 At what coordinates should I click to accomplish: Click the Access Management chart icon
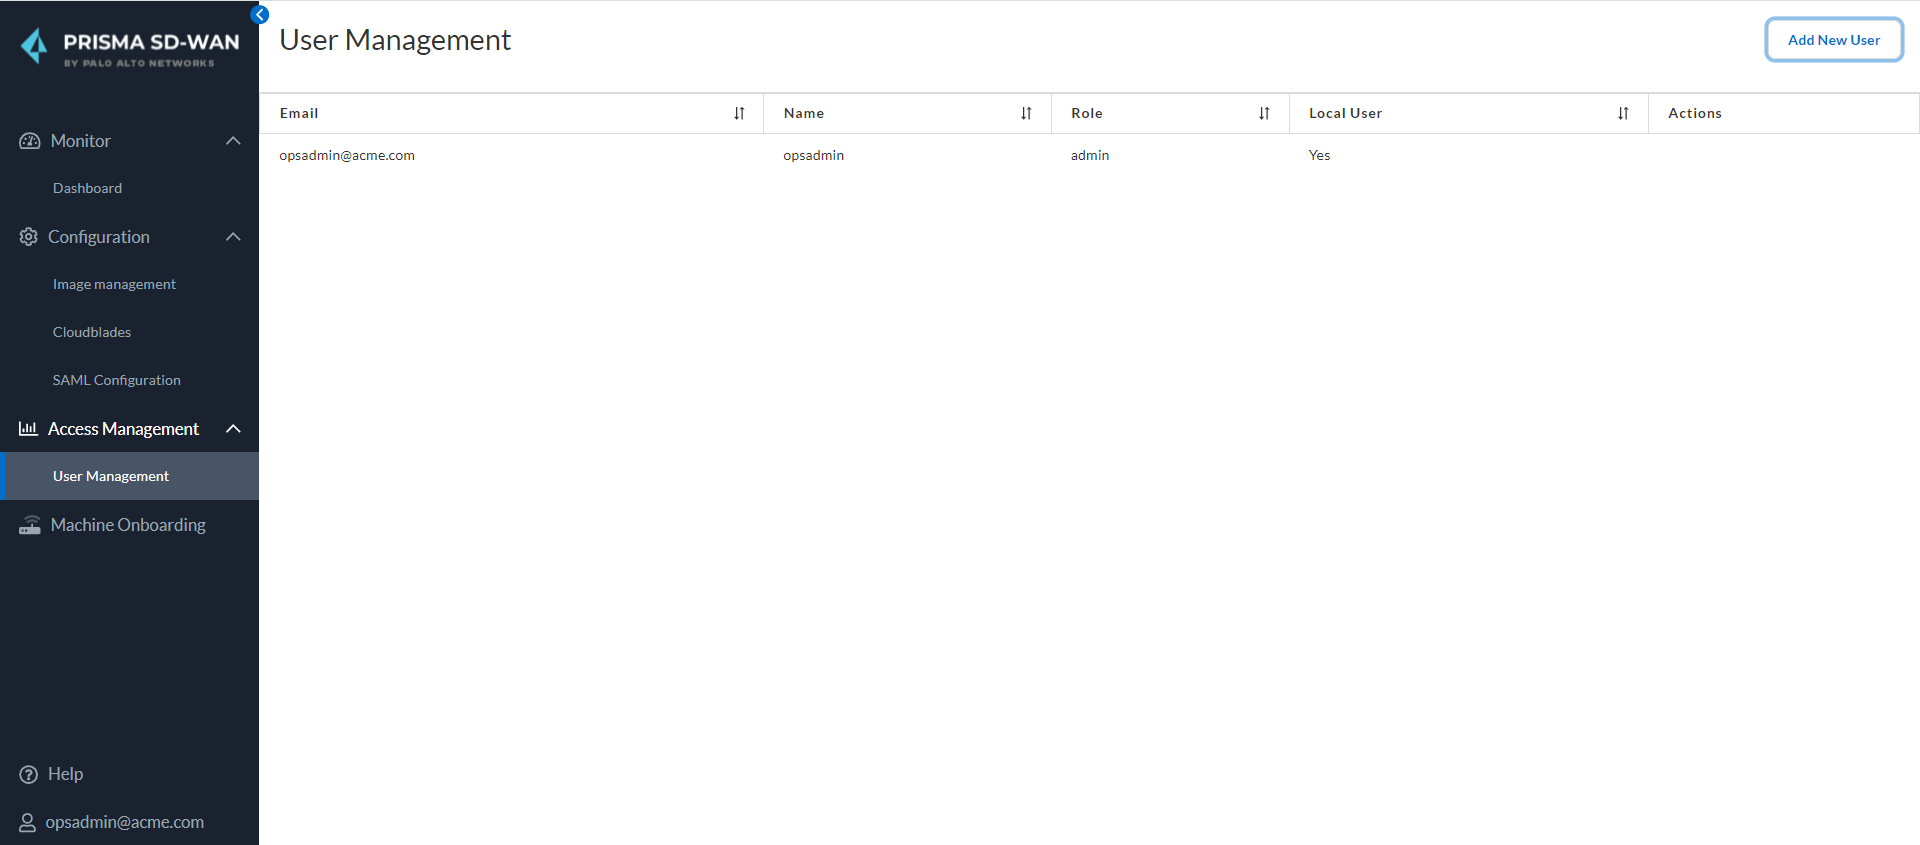[x=28, y=429]
